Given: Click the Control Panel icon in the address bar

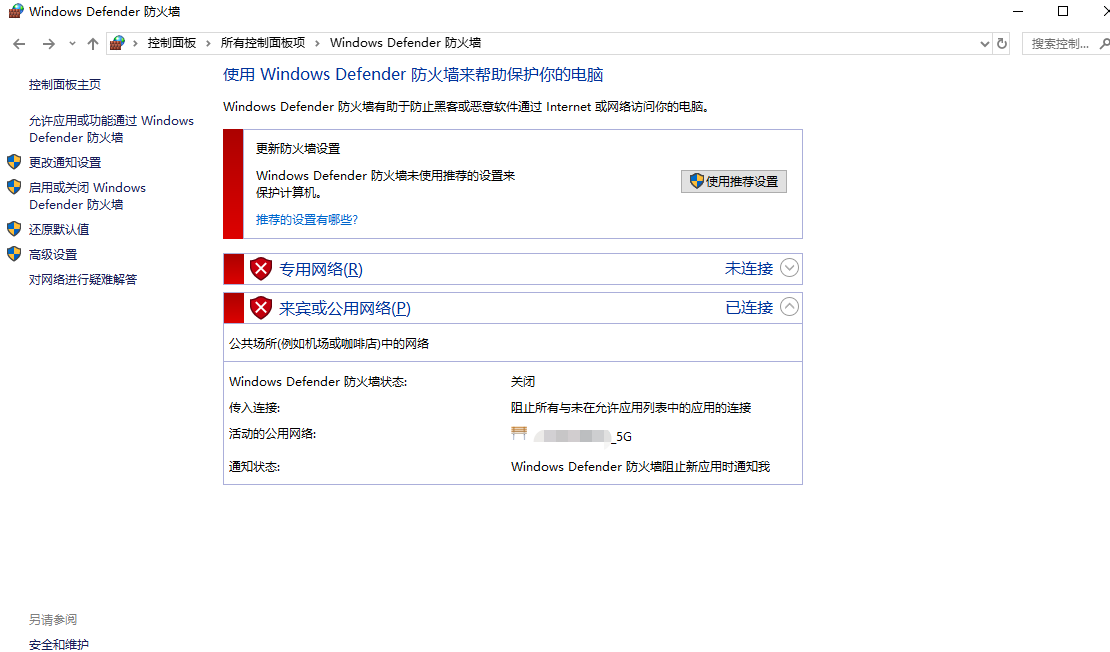Looking at the screenshot, I should 116,43.
